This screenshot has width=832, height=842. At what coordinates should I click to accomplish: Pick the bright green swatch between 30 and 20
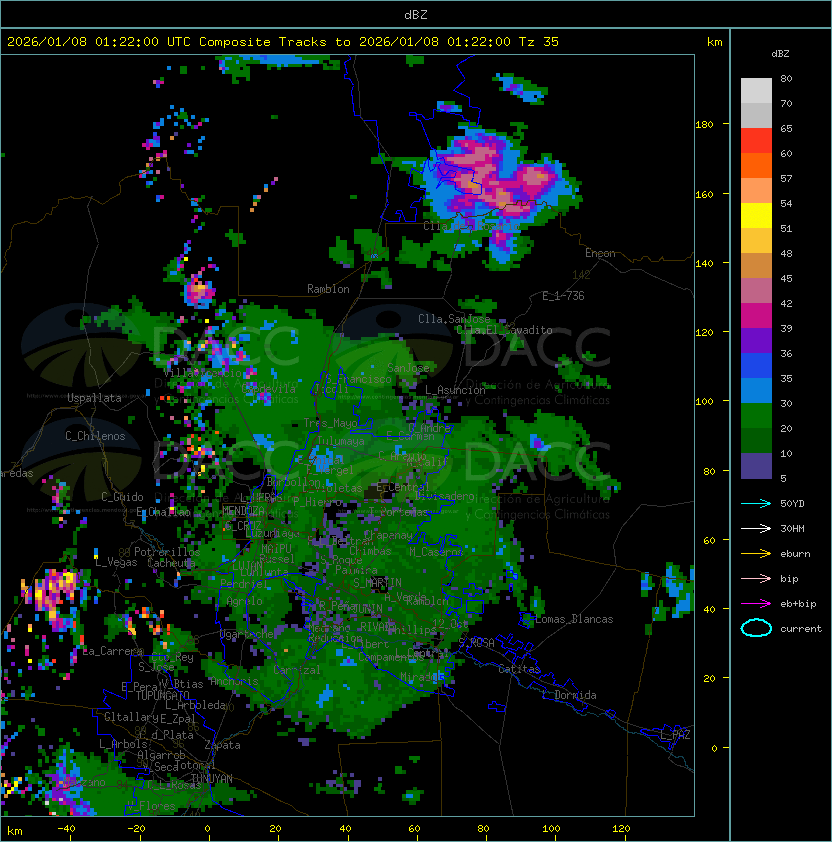[x=756, y=416]
